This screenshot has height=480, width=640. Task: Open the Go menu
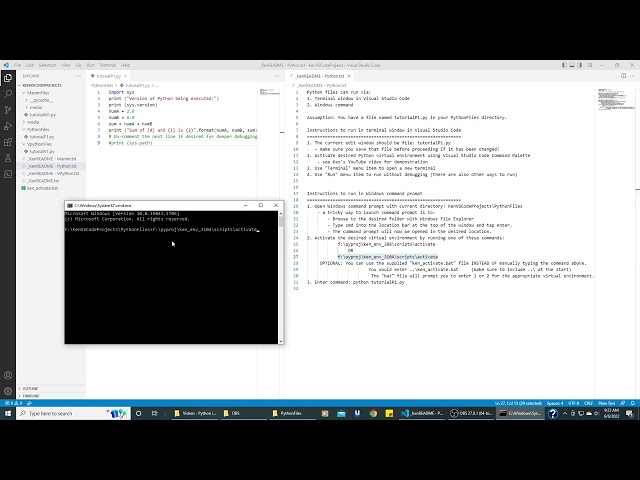point(78,65)
